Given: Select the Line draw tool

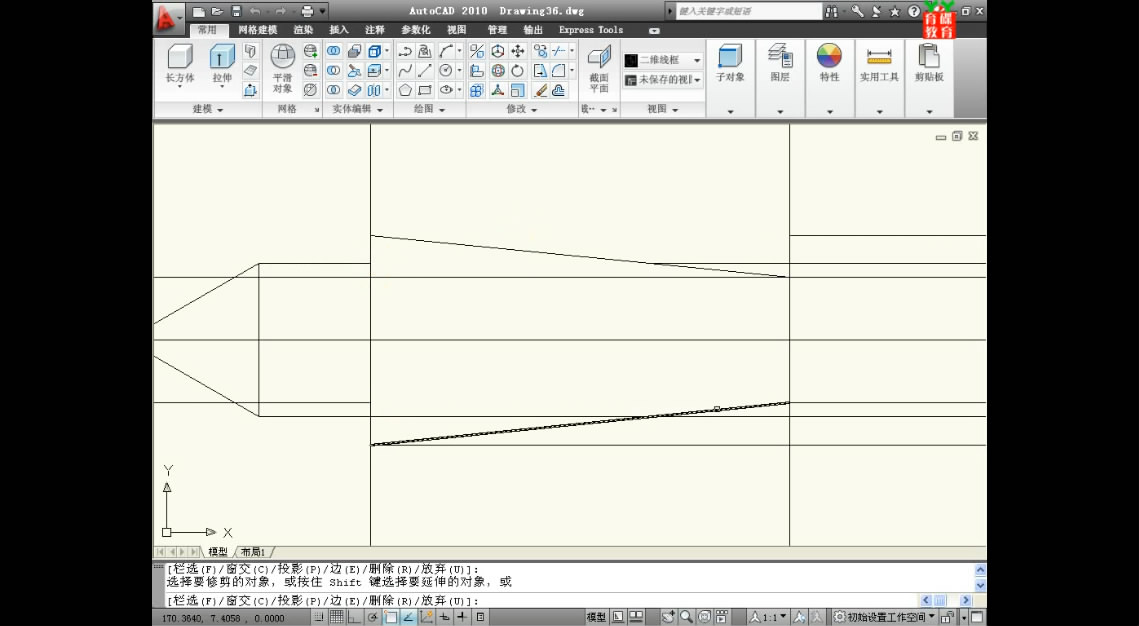Looking at the screenshot, I should pos(425,70).
